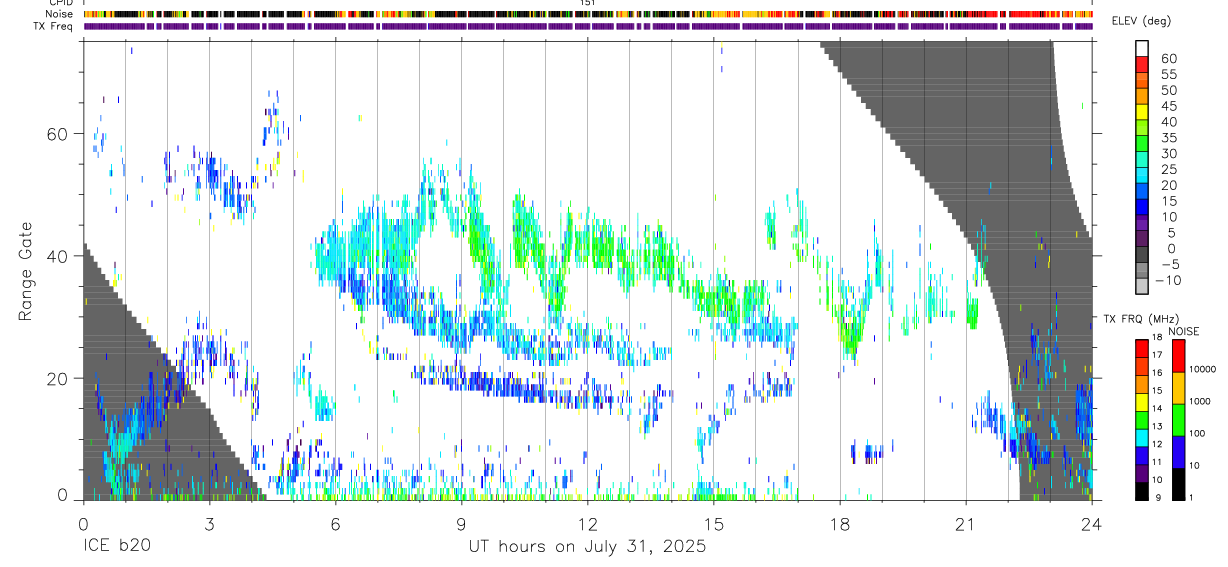Image resolution: width=1228 pixels, height=567 pixels.
Task: Click the "Range Gate" y-axis title
Action: click(x=26, y=270)
